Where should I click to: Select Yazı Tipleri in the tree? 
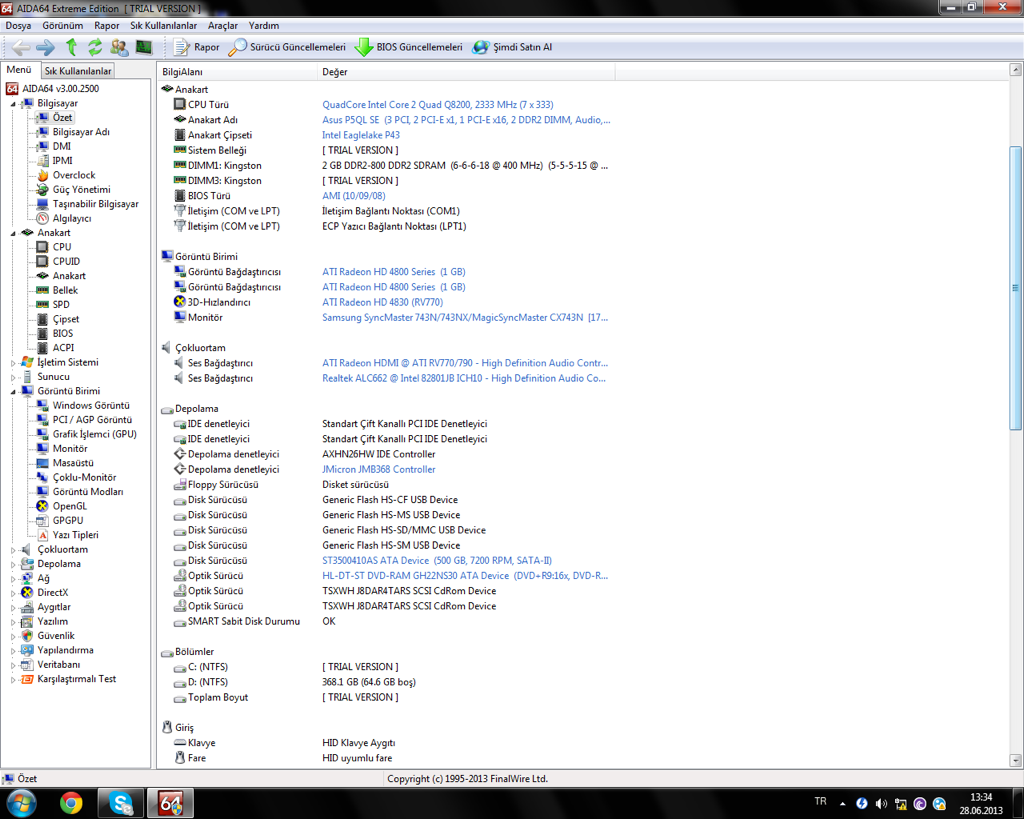(x=76, y=535)
